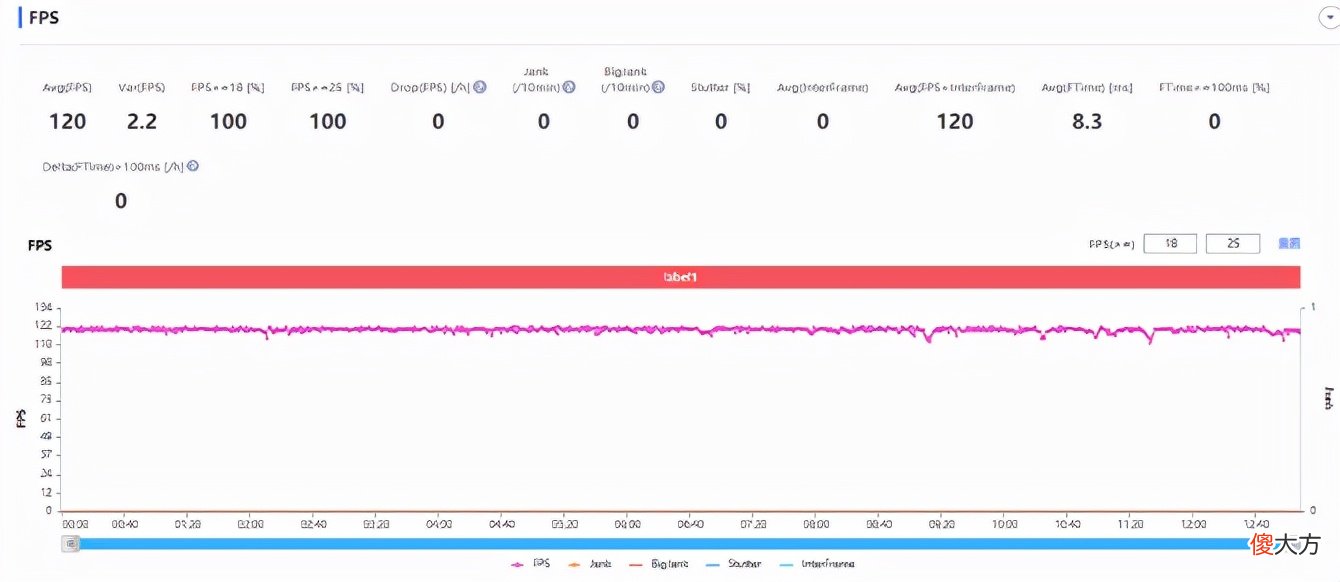Click the blue reset link beside threshold fields
Screen dimensions: 1340x582
(1289, 243)
